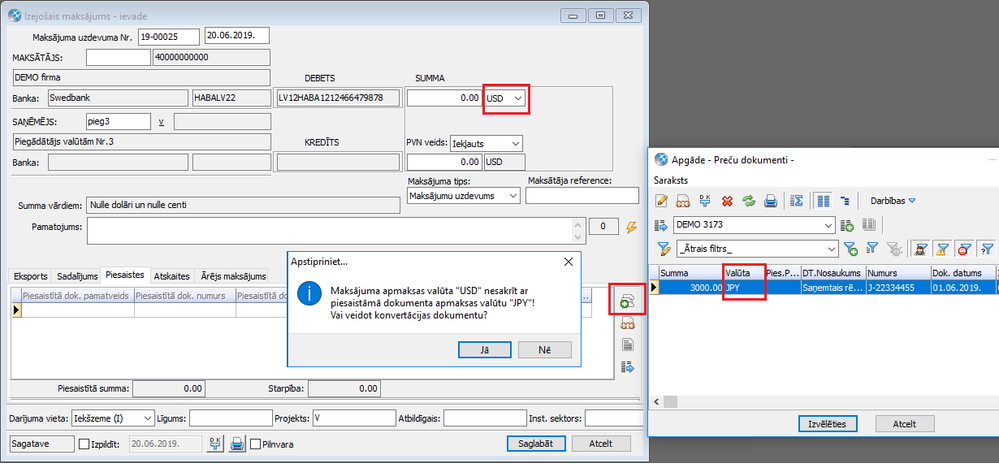Click the glasses view icon in Preču dokumenti toolbar
999x464 pixels.
coord(683,201)
